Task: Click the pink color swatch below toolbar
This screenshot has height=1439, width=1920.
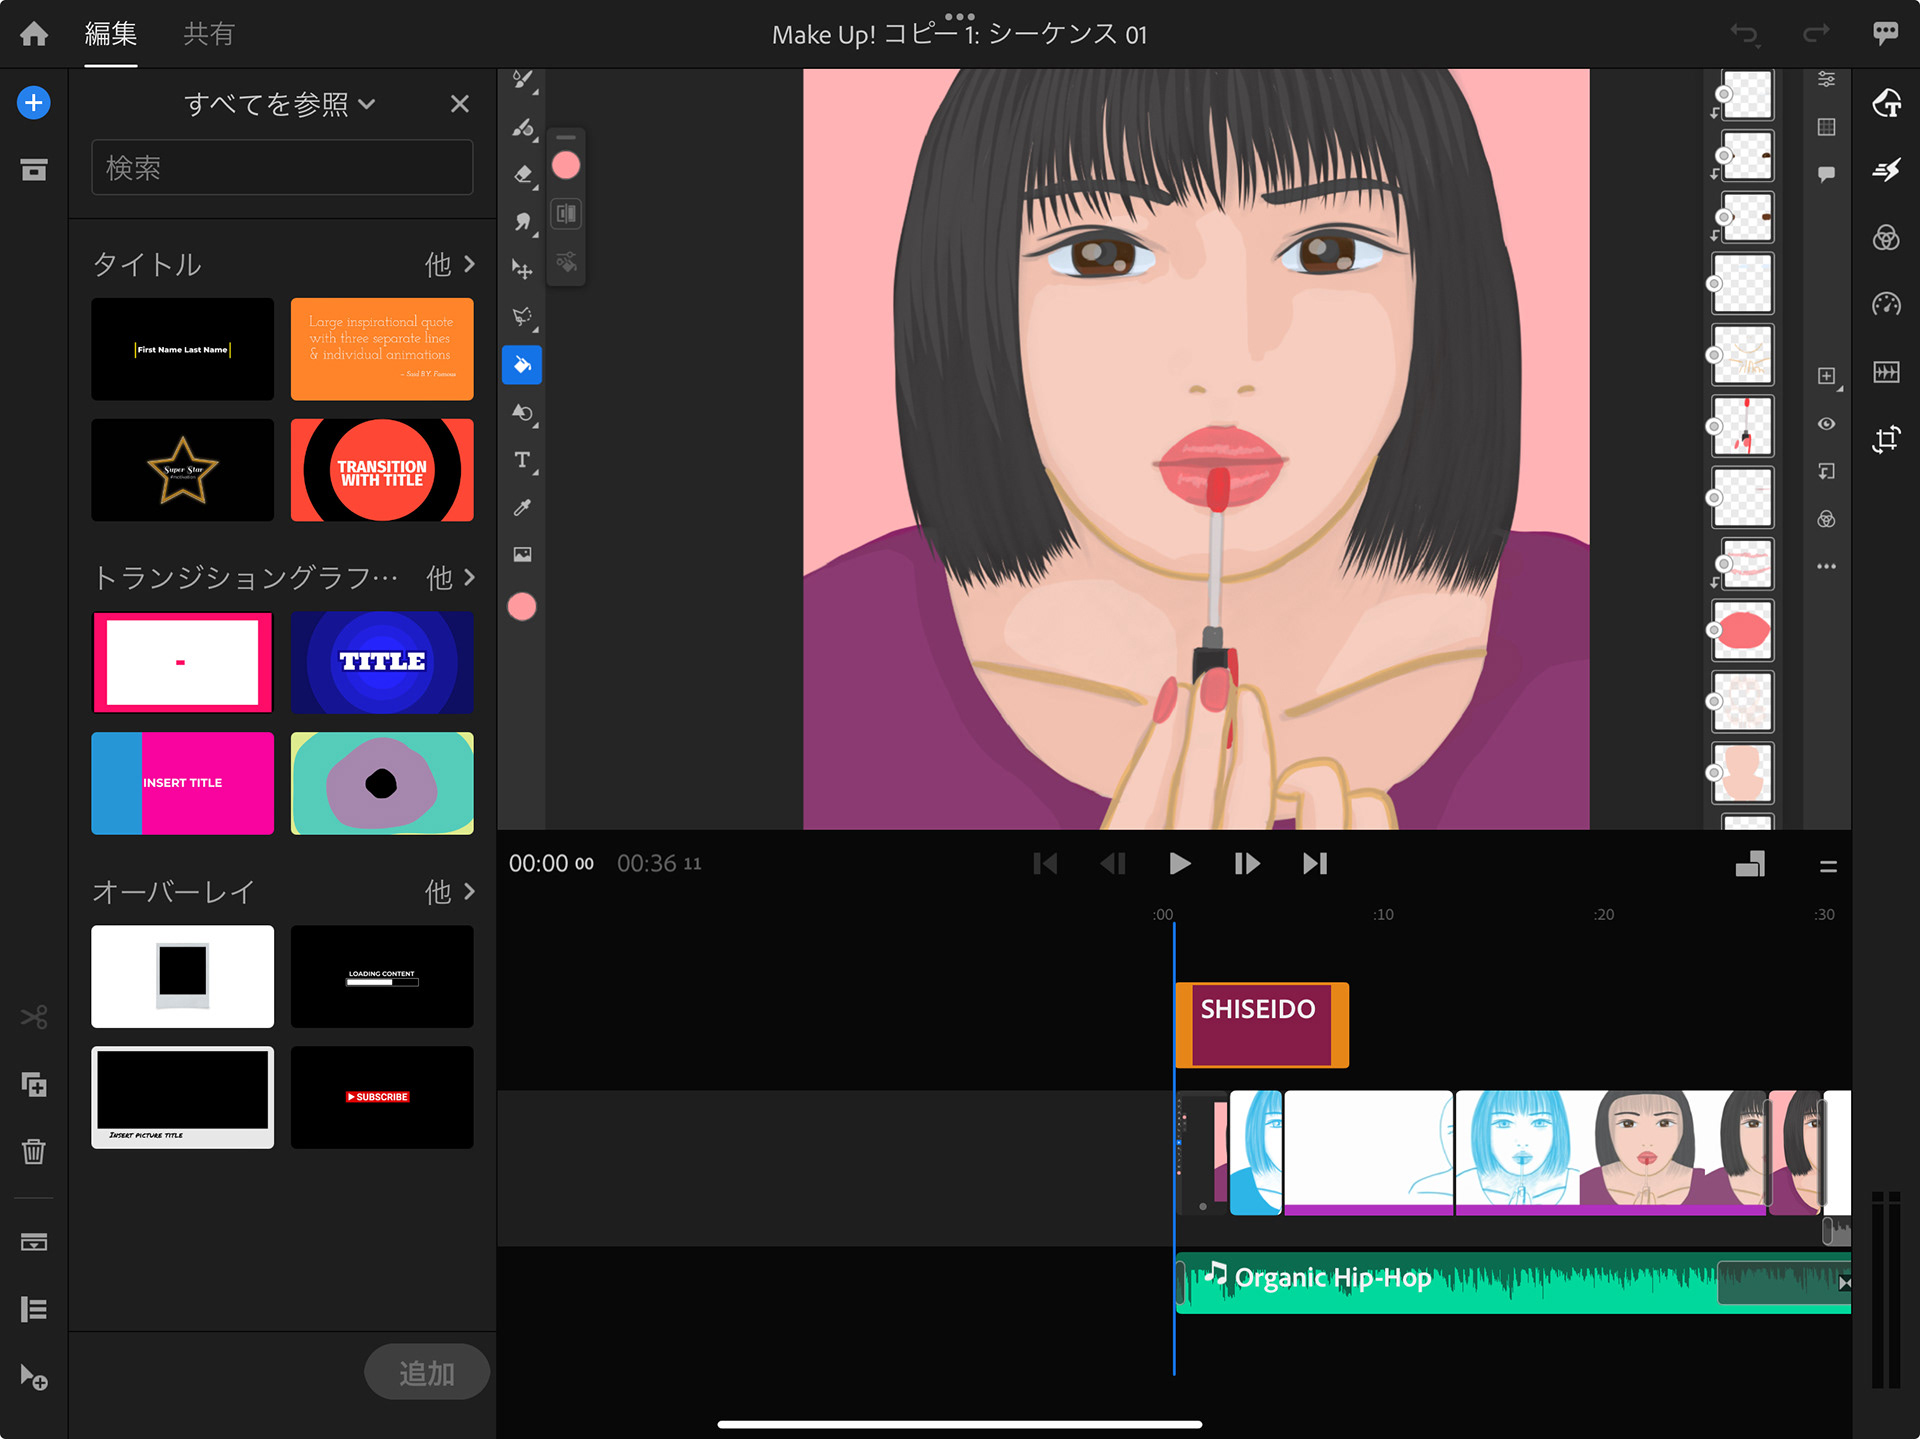Action: (x=522, y=607)
